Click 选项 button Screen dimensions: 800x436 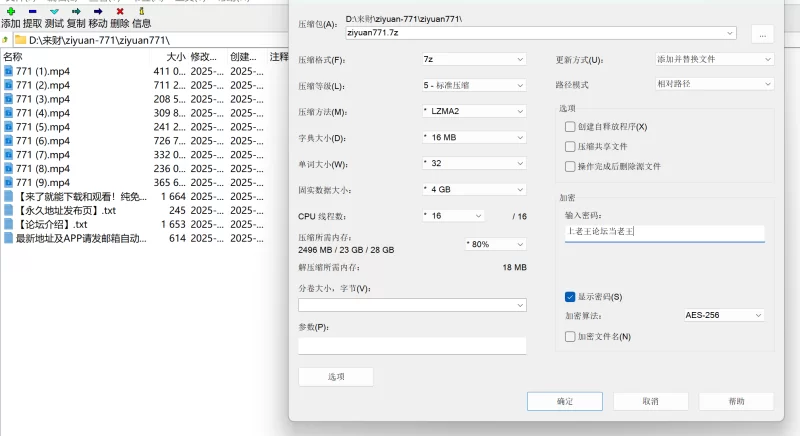click(x=336, y=377)
